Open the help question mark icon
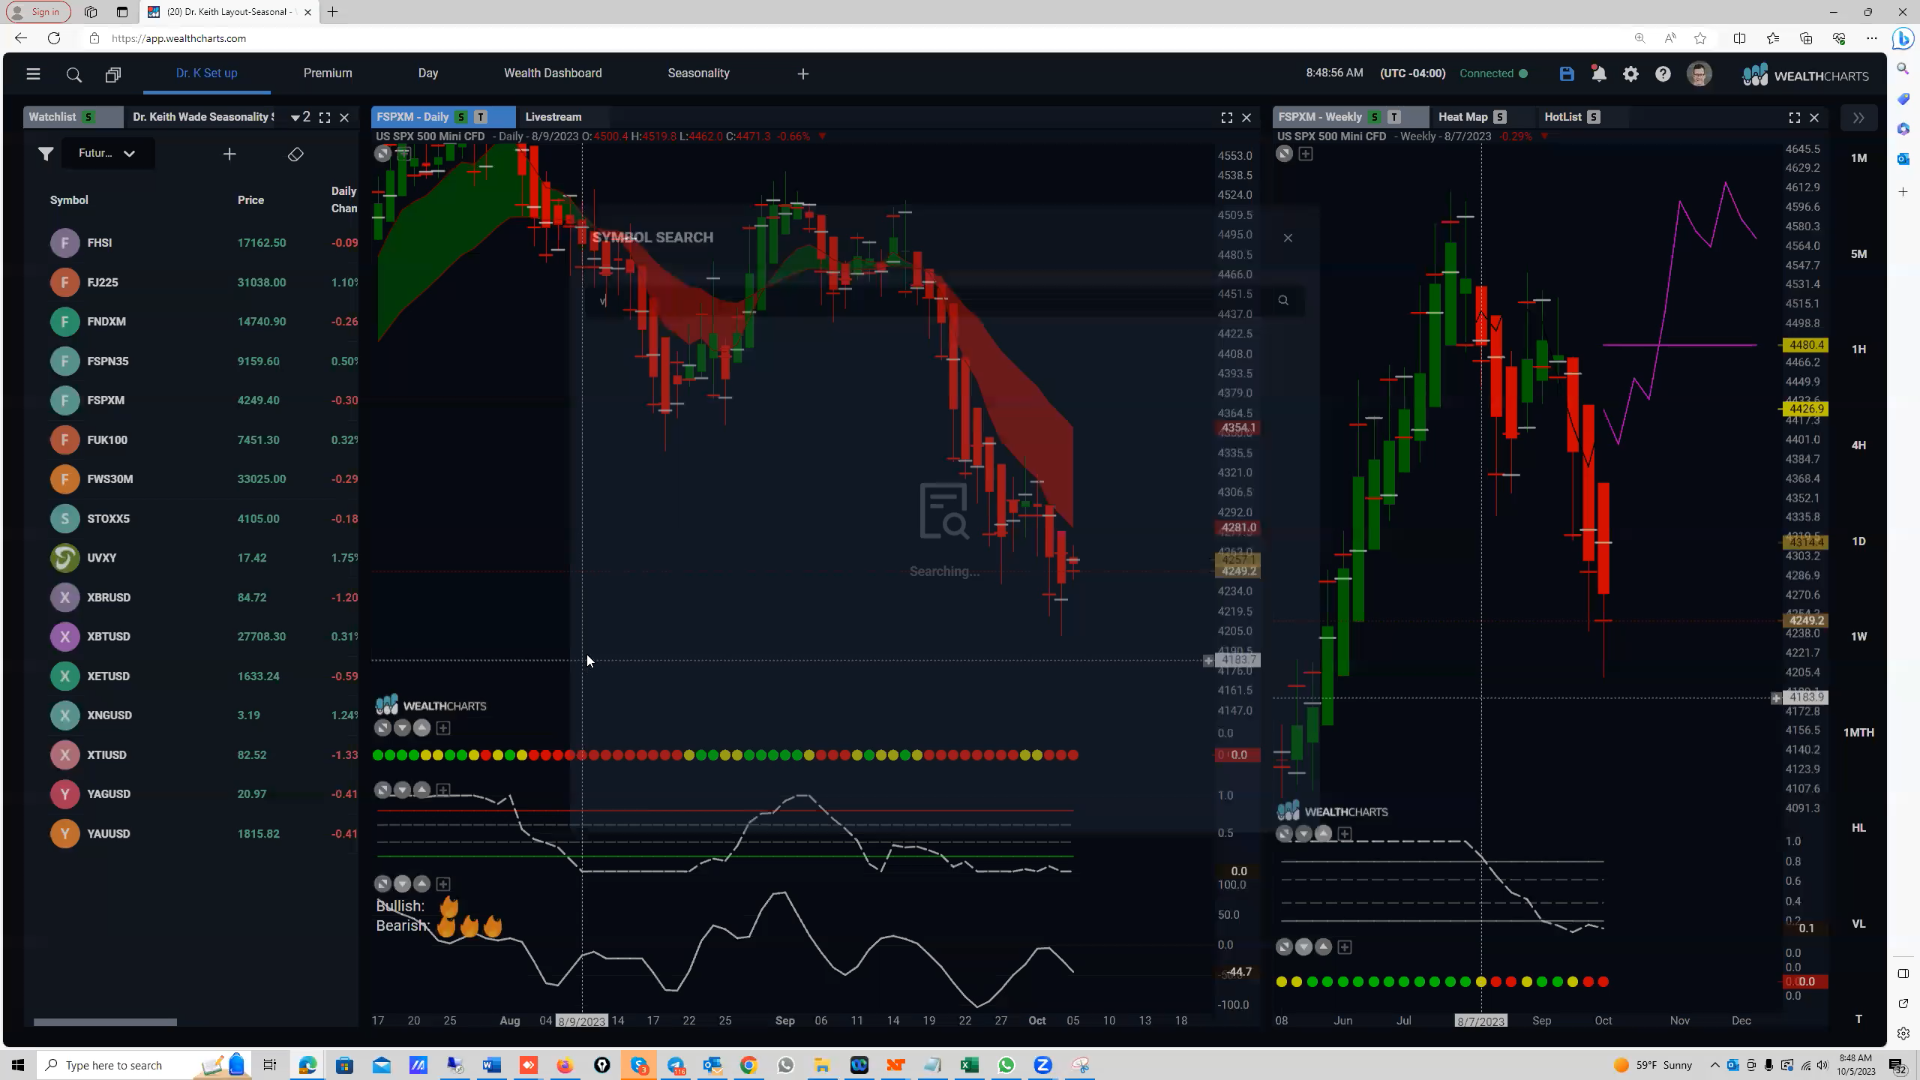The width and height of the screenshot is (1920, 1080). [x=1663, y=74]
